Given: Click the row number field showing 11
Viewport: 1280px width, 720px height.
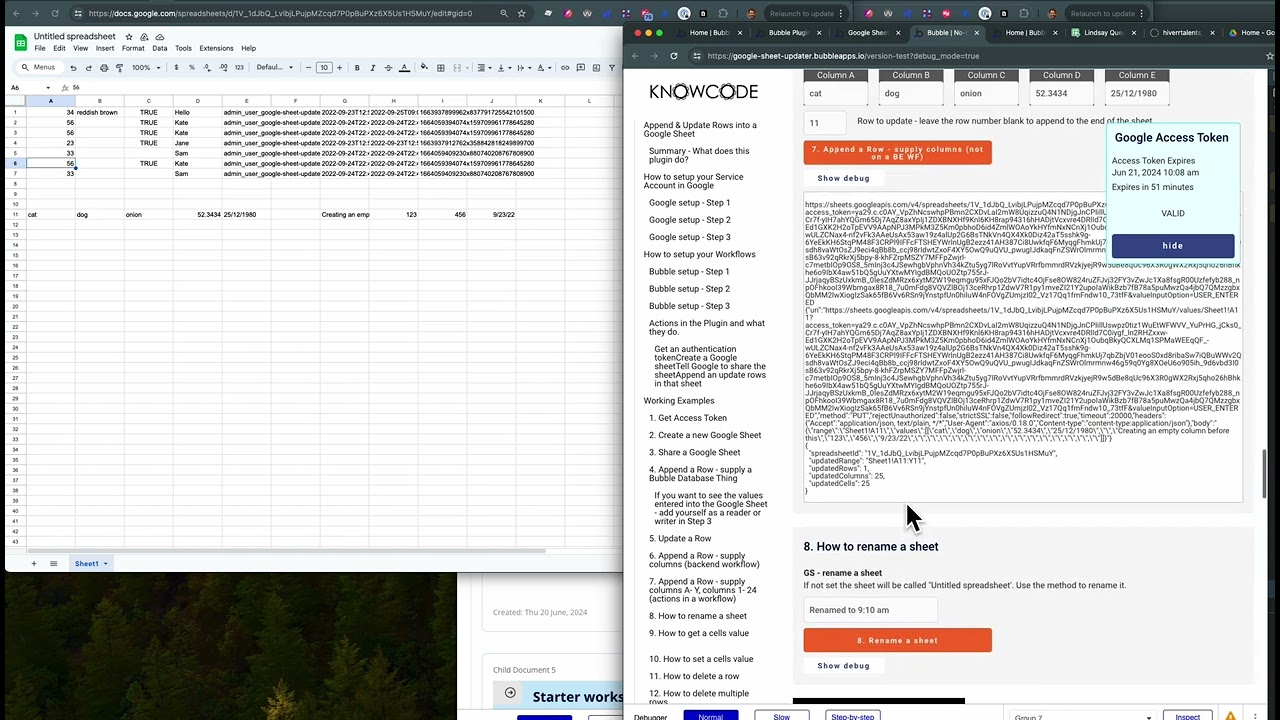Looking at the screenshot, I should pos(825,123).
